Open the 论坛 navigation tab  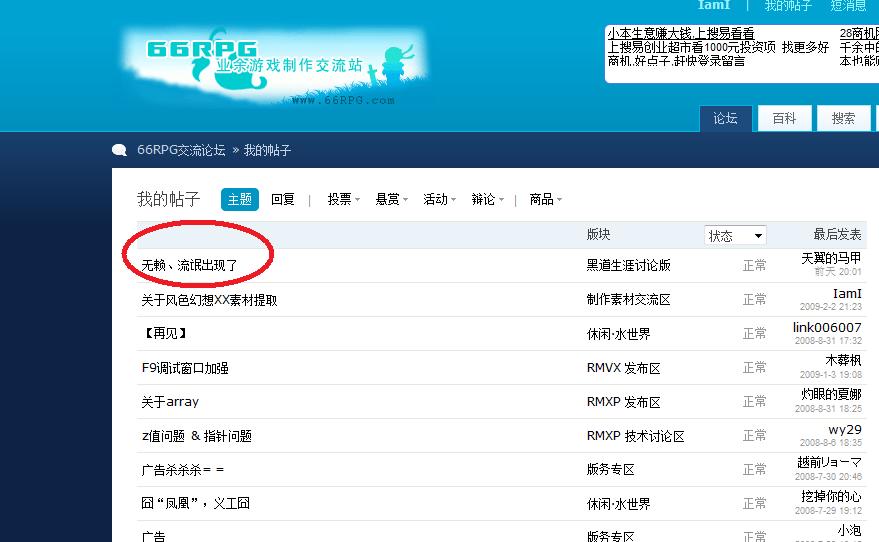[725, 118]
